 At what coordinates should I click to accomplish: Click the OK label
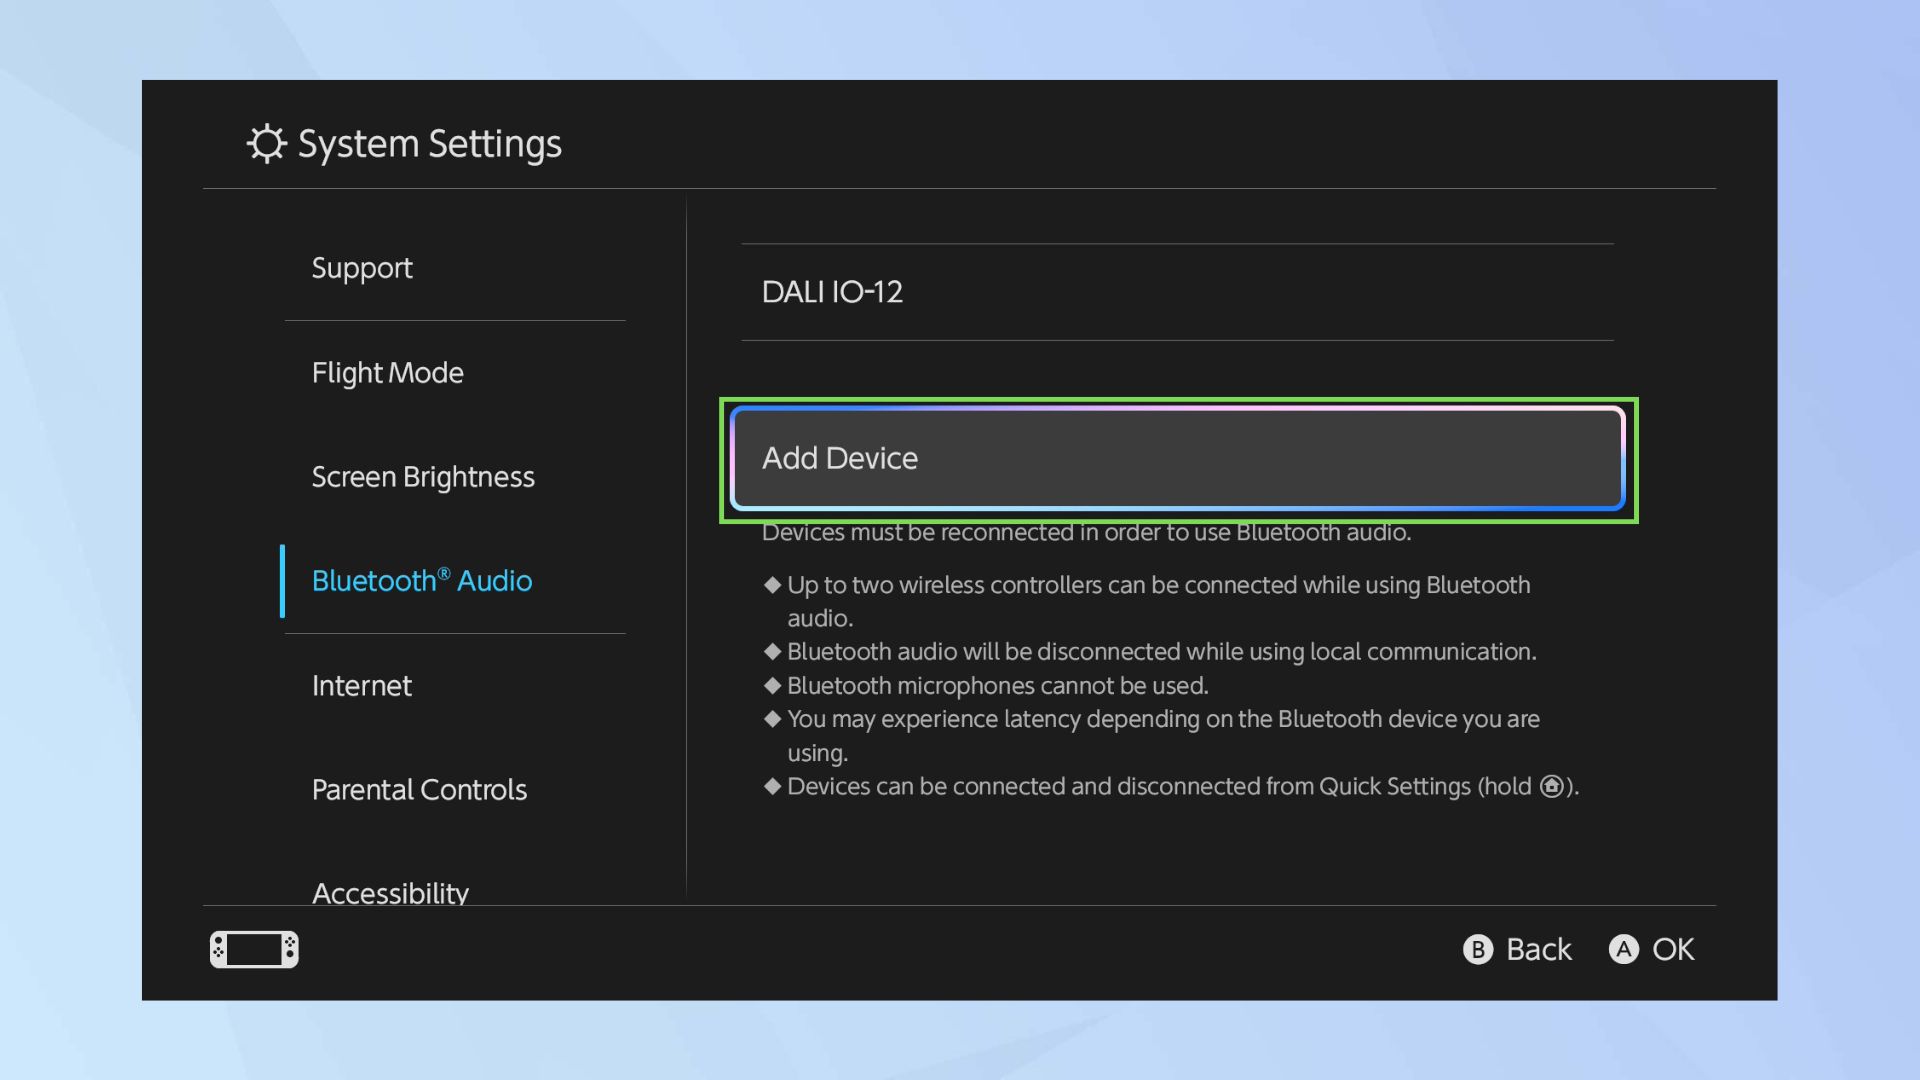pyautogui.click(x=1672, y=949)
